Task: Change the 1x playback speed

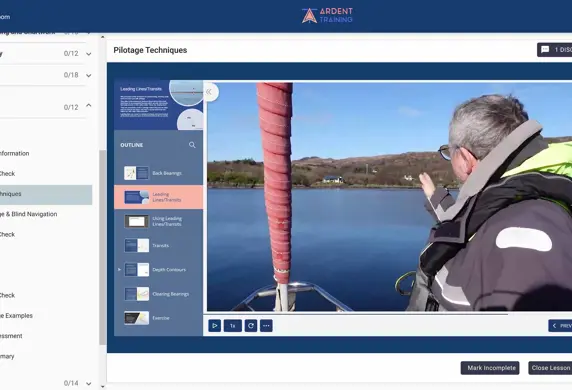Action: pyautogui.click(x=232, y=325)
